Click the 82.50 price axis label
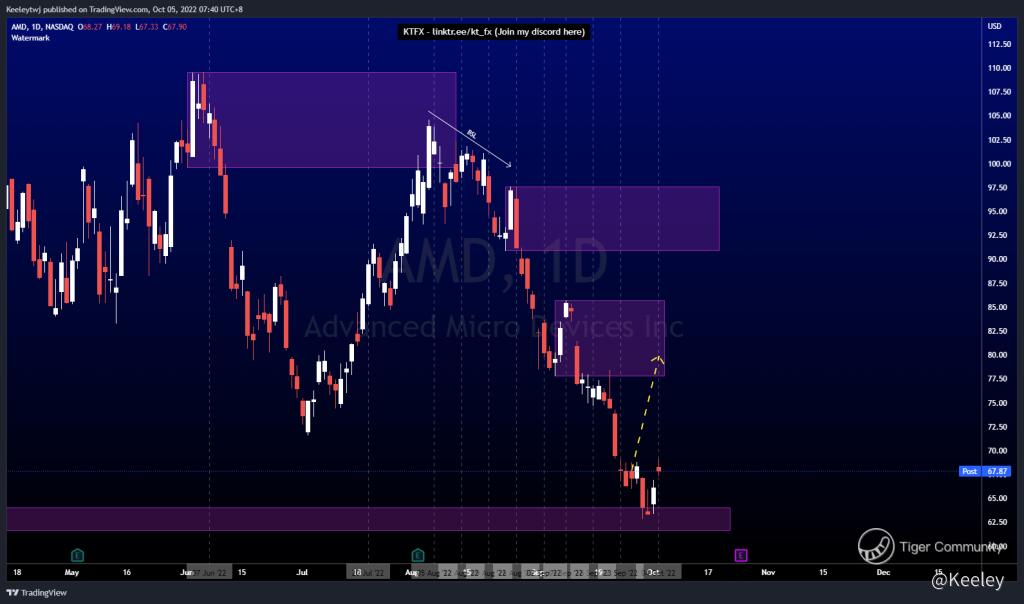 997,331
